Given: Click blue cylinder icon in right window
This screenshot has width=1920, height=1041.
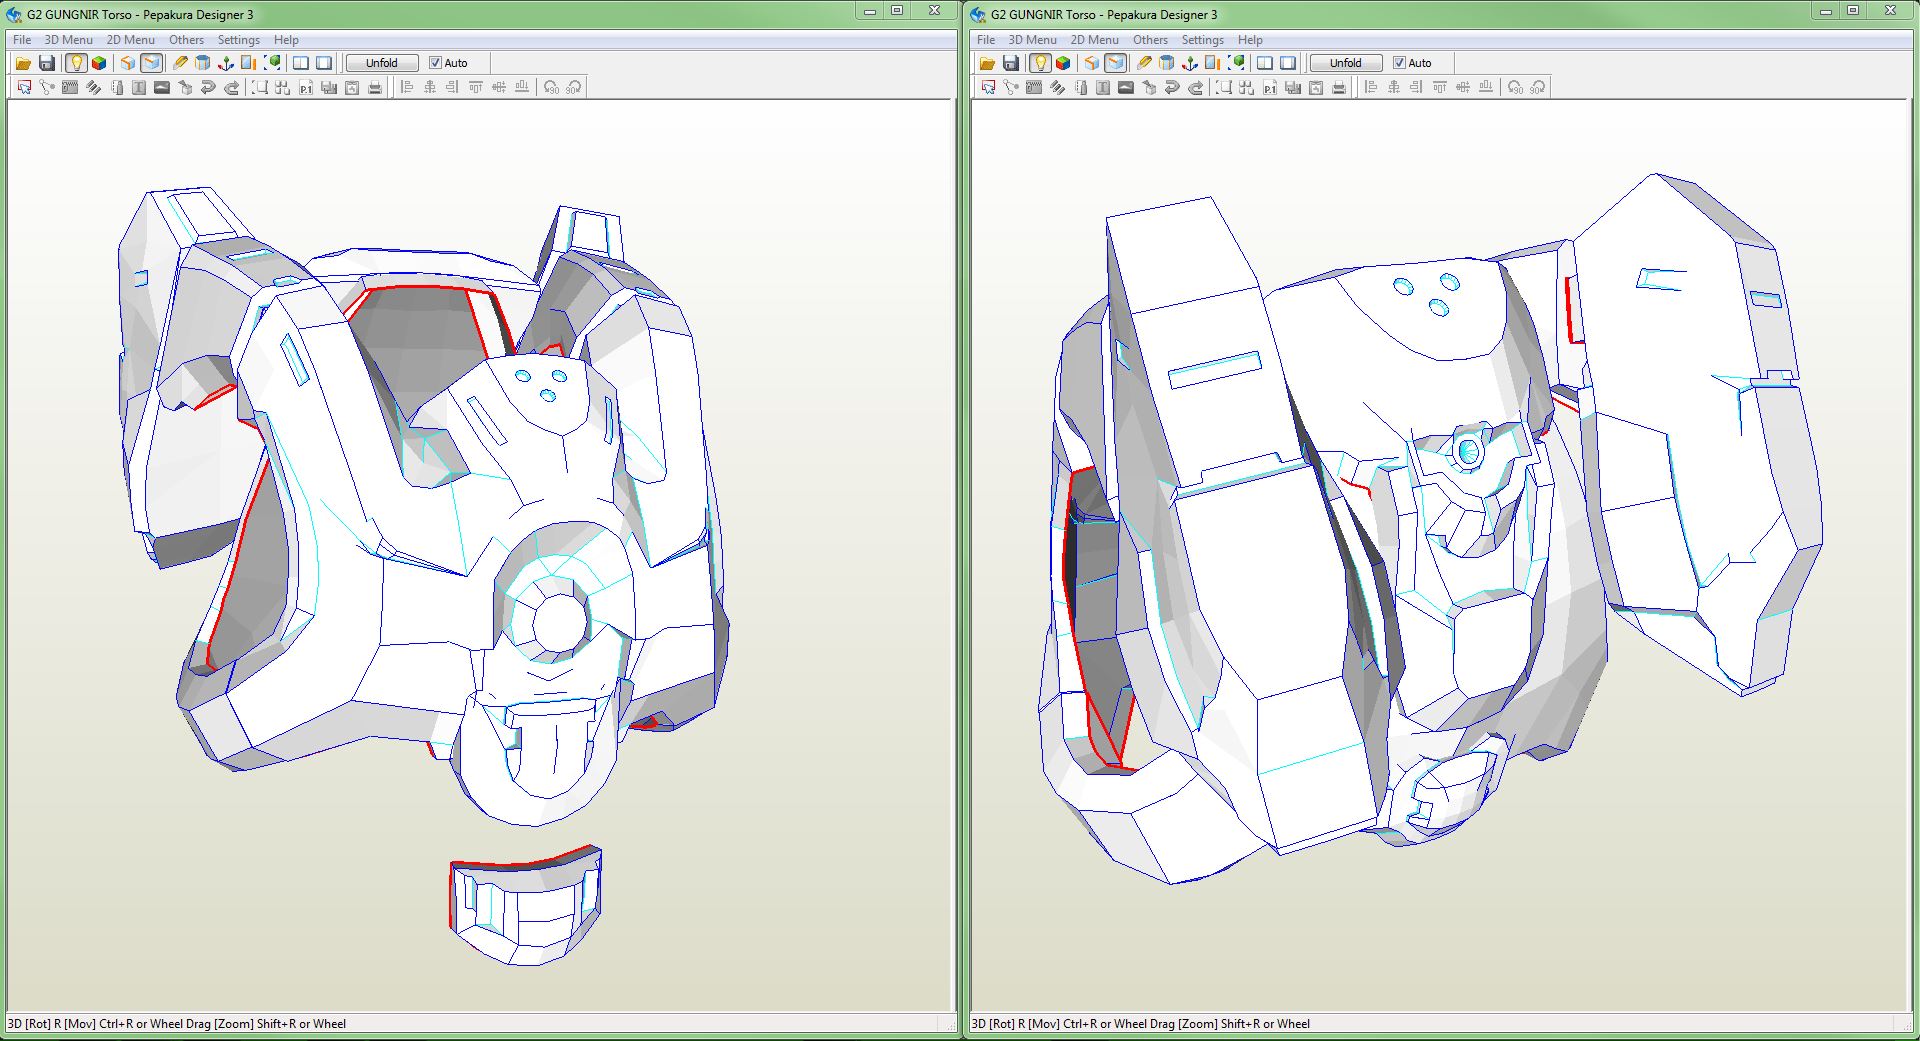Looking at the screenshot, I should tap(1166, 63).
